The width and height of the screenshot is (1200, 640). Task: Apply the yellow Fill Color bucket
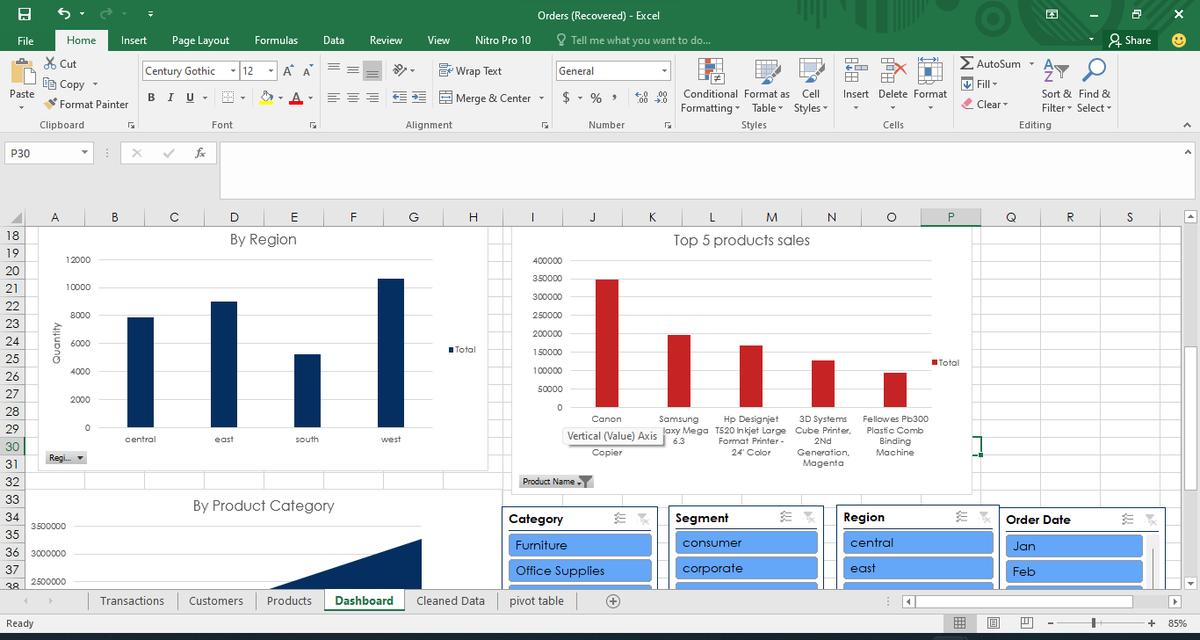266,98
